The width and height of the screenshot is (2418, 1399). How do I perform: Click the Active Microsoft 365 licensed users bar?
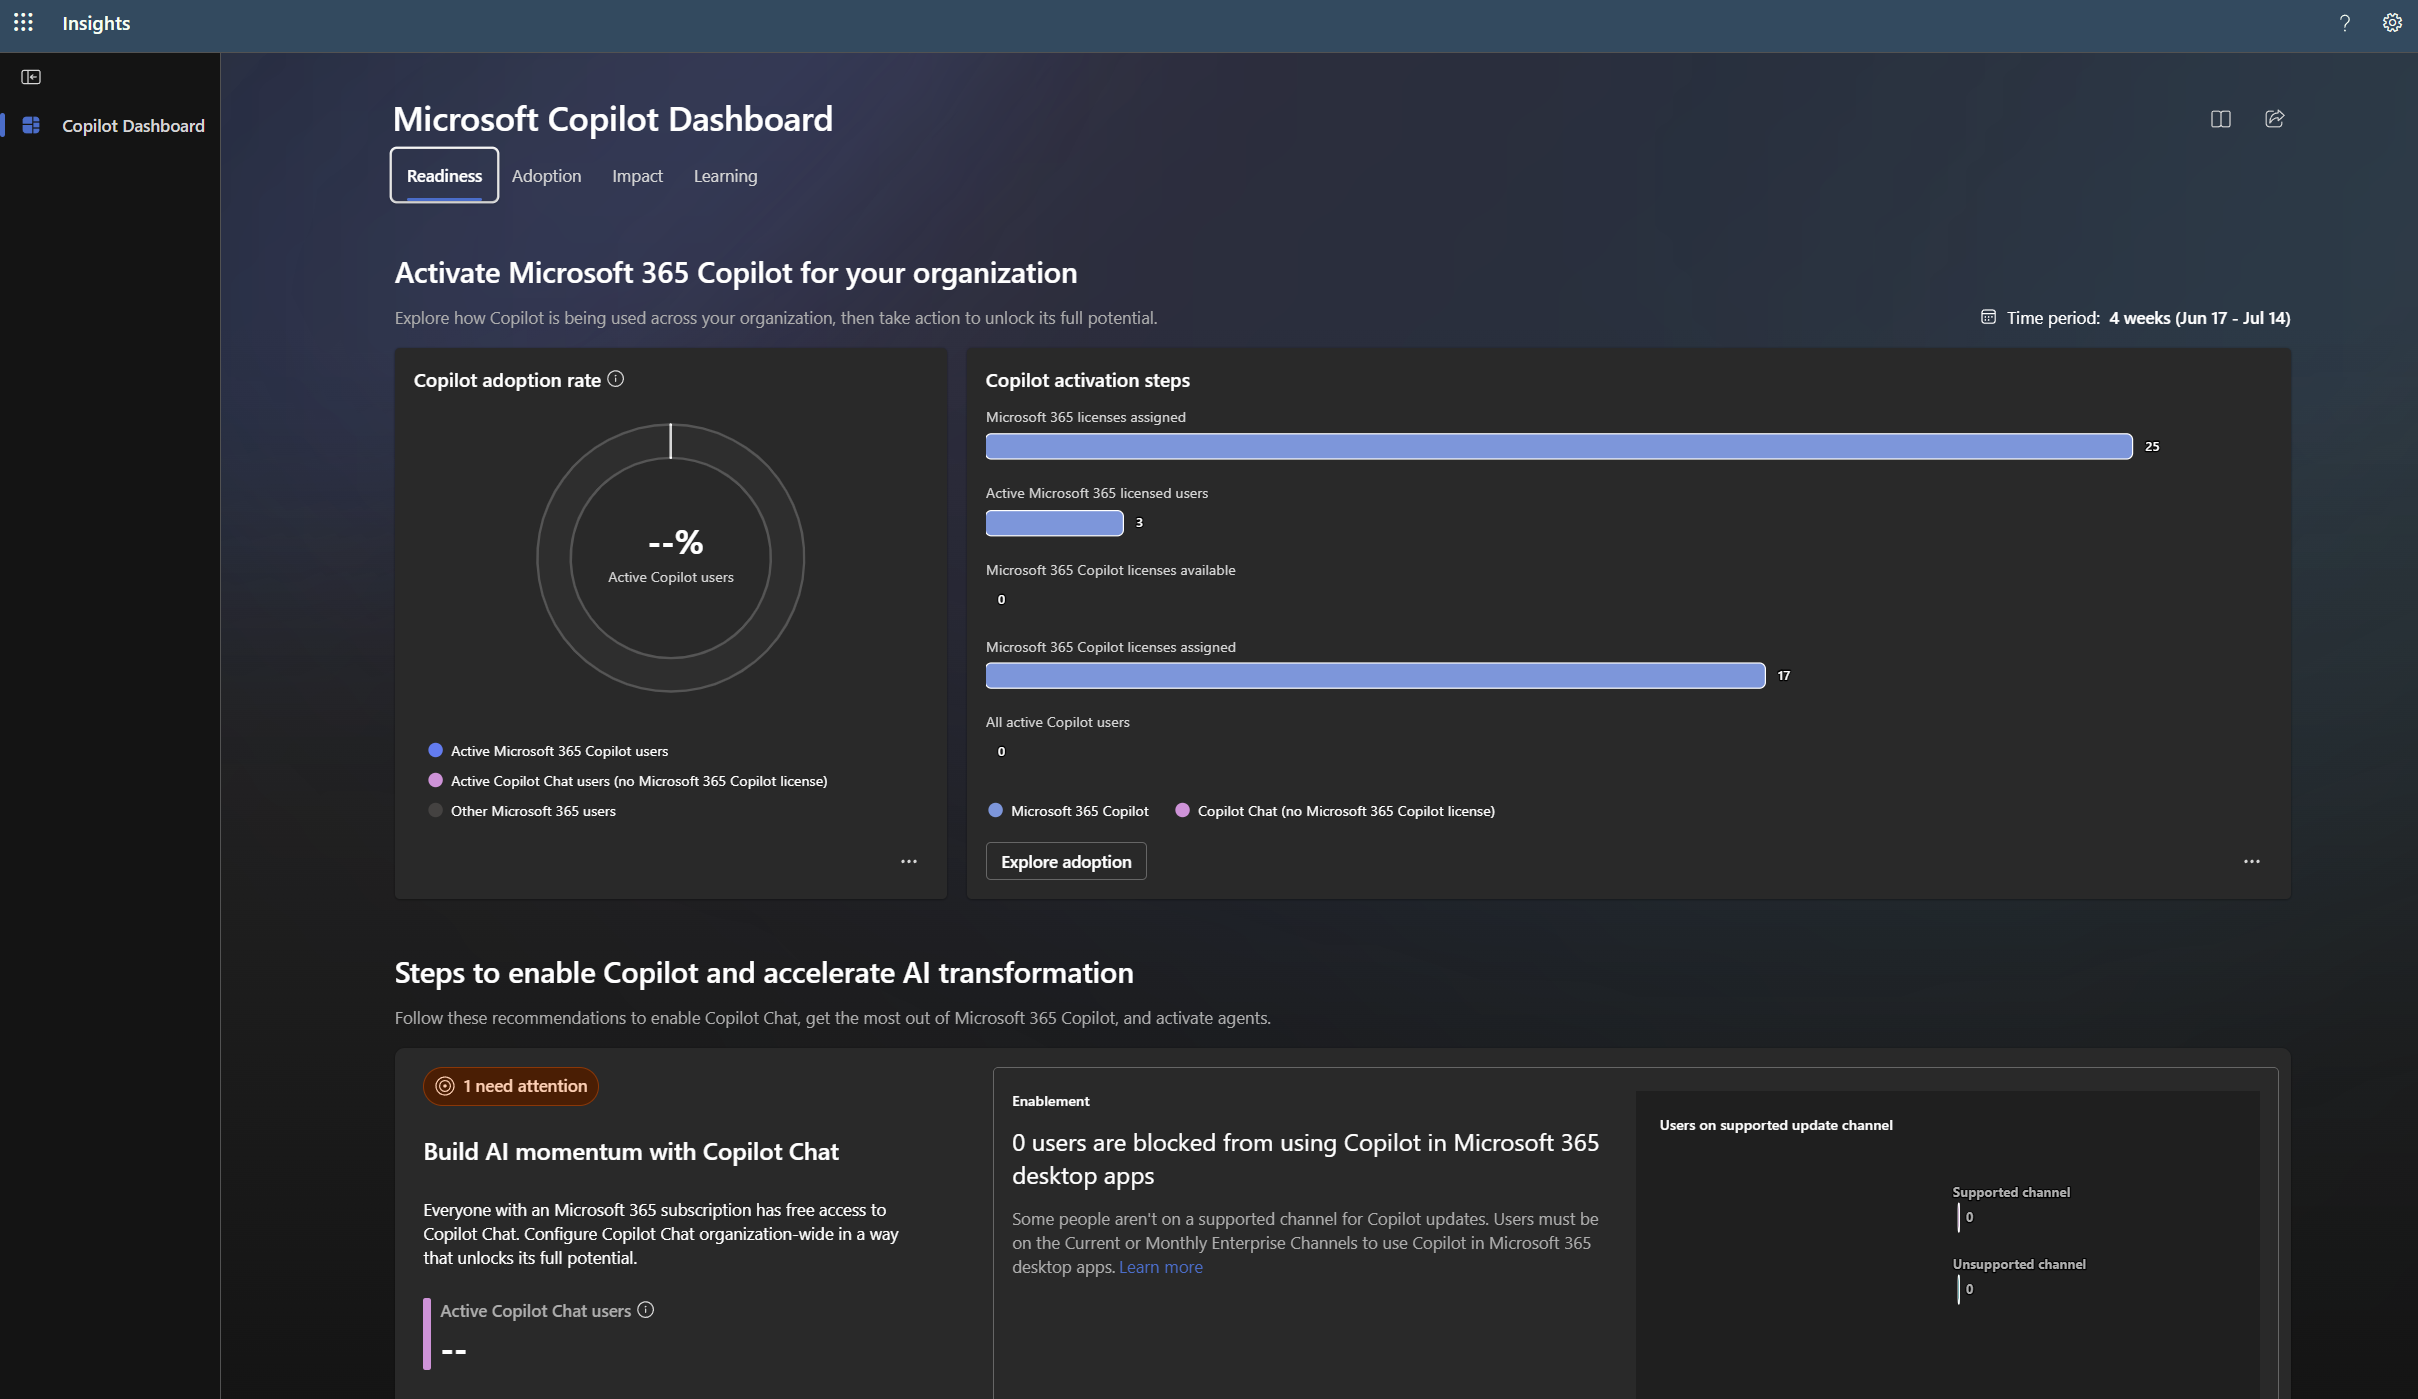[1054, 523]
